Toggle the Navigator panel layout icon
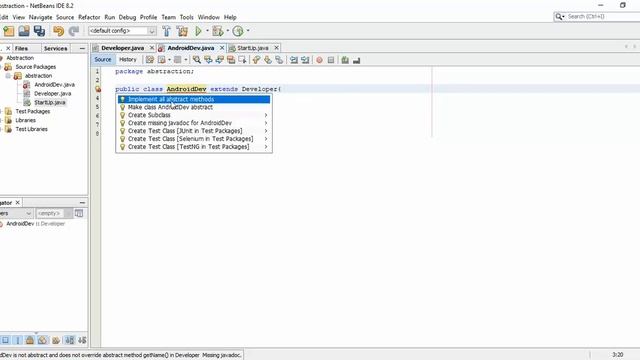 click(x=79, y=213)
